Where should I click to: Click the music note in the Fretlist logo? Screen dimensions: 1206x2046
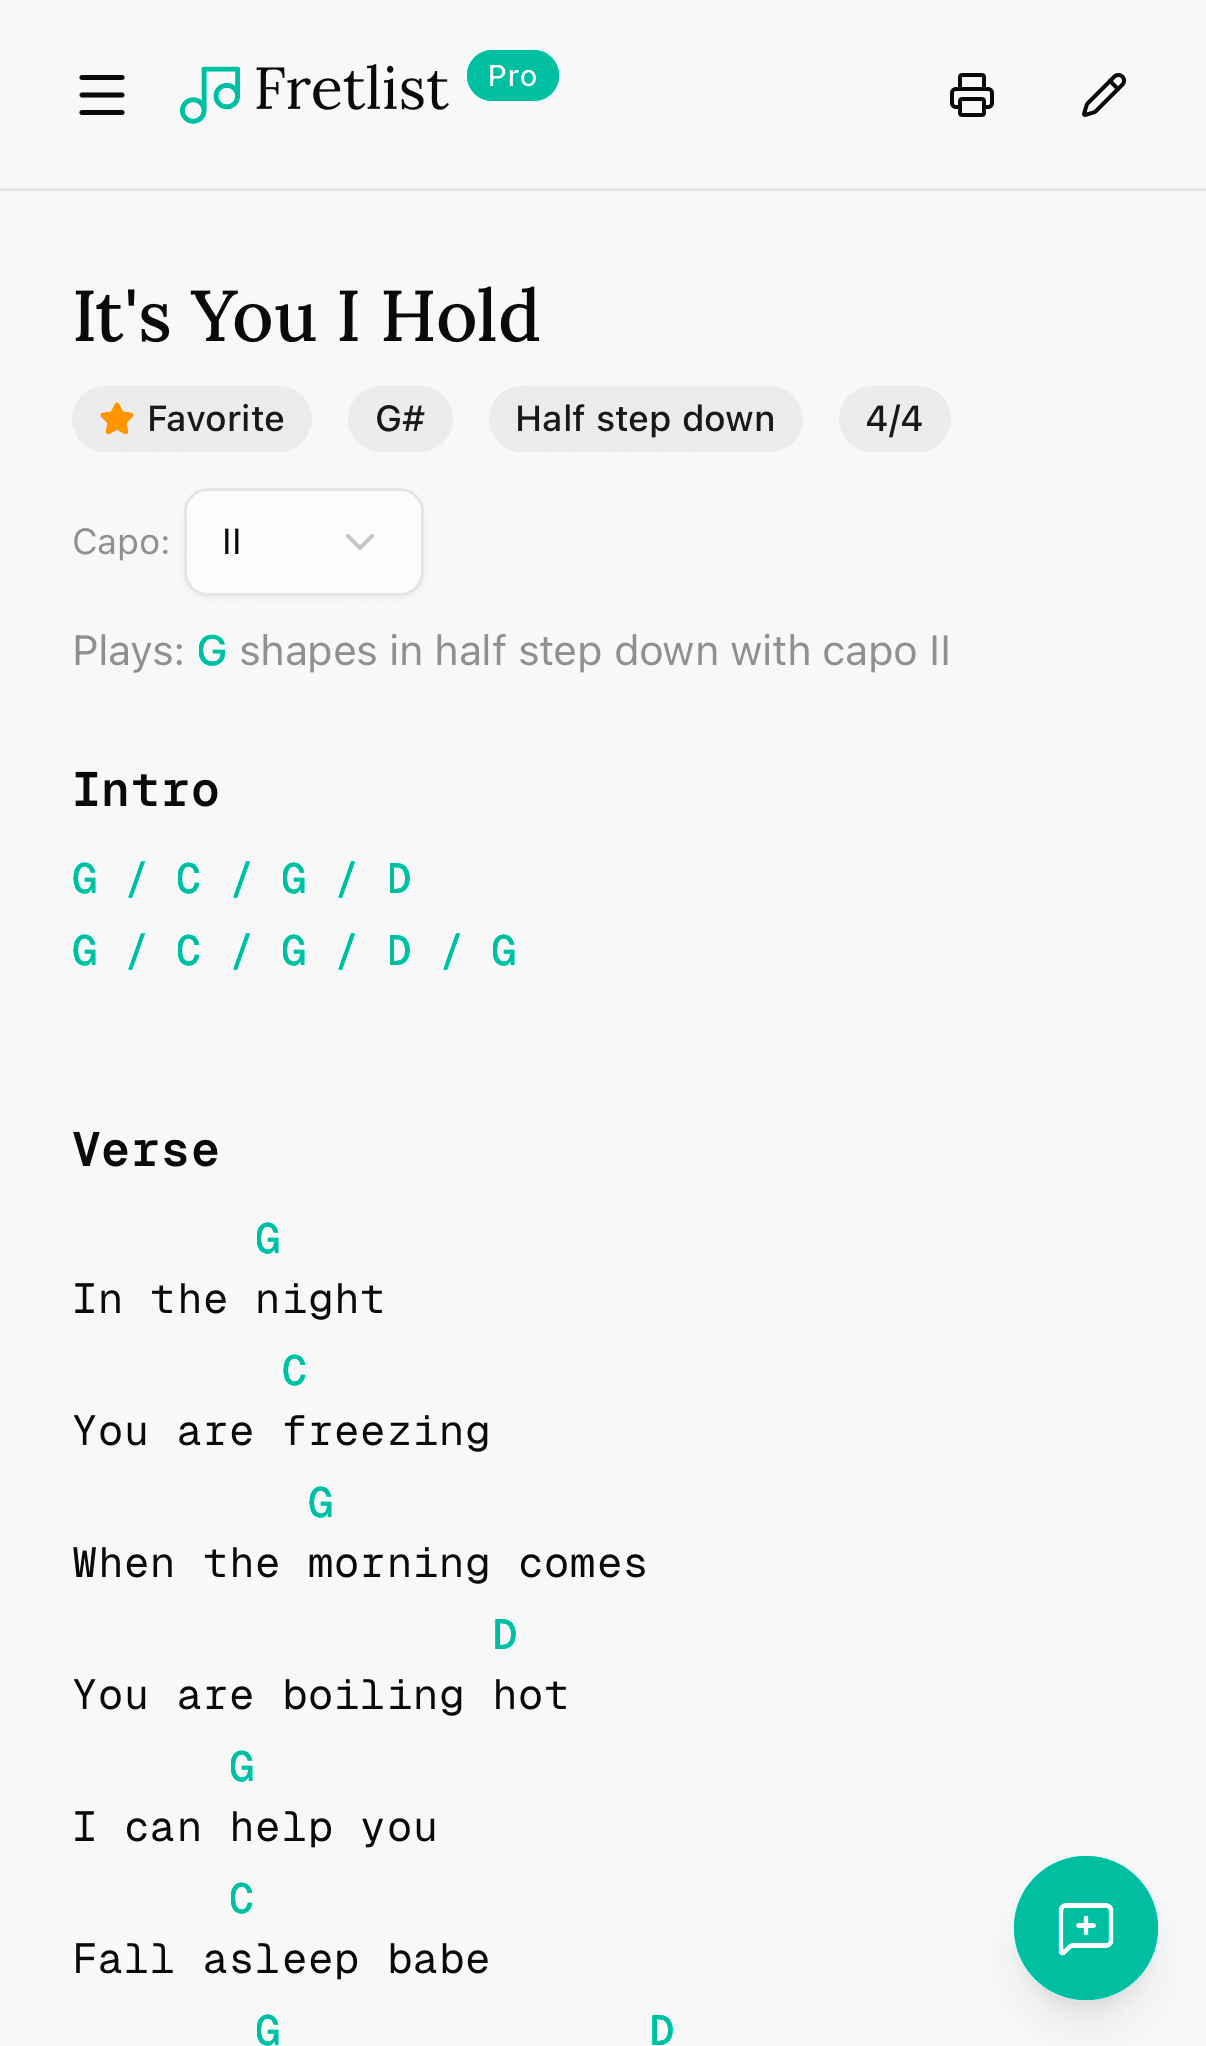point(212,95)
